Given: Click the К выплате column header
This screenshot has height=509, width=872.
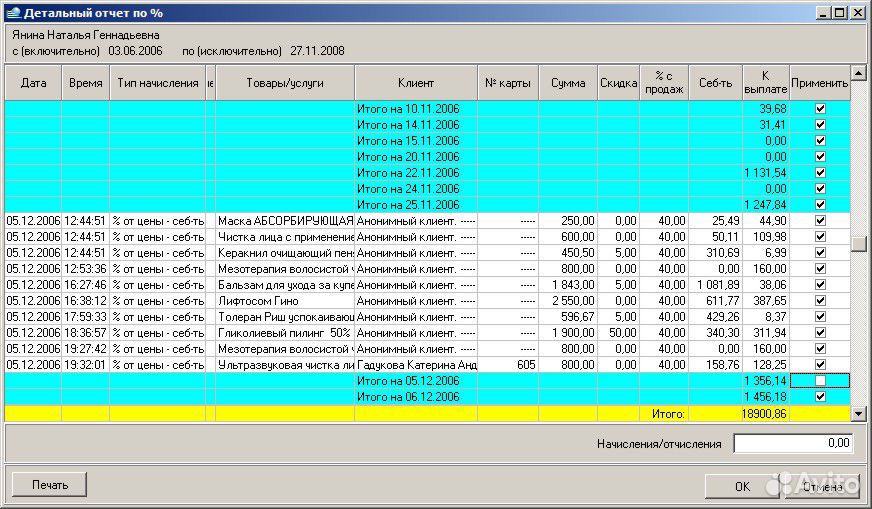Looking at the screenshot, I should pos(765,83).
